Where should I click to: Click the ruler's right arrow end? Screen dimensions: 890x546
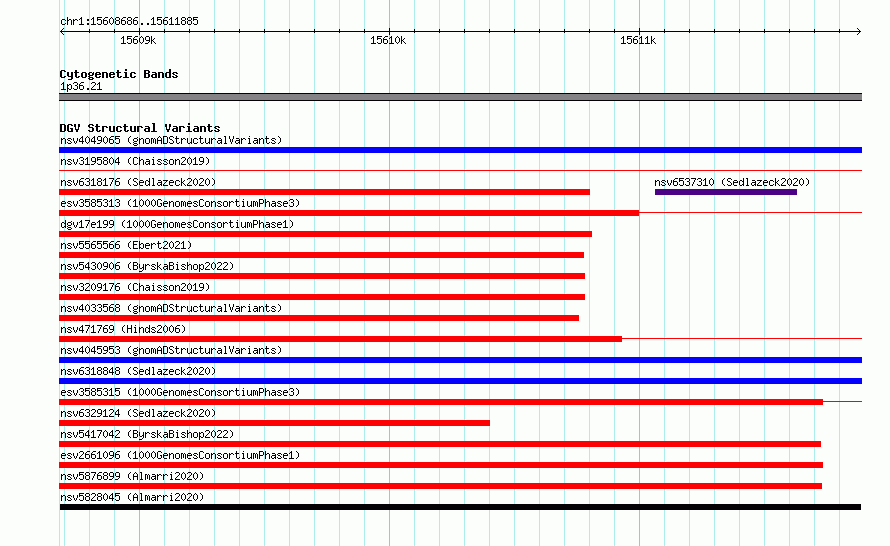858,32
